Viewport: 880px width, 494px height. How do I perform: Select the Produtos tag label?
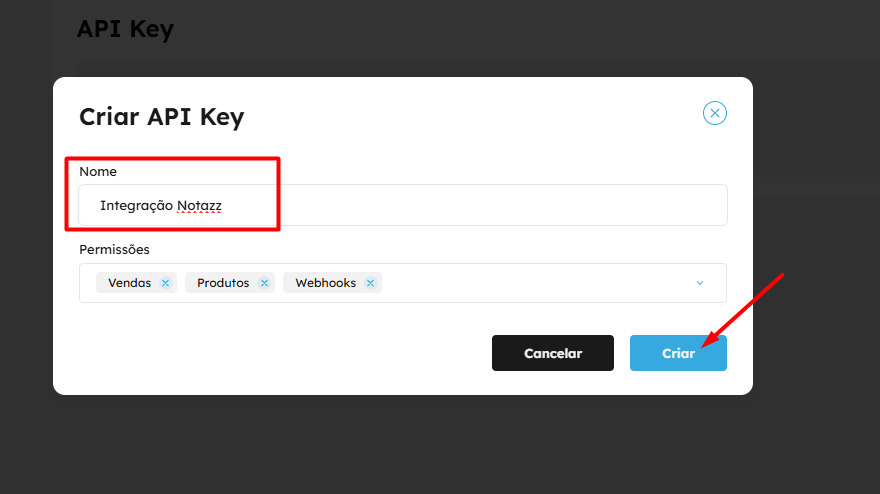pos(223,283)
